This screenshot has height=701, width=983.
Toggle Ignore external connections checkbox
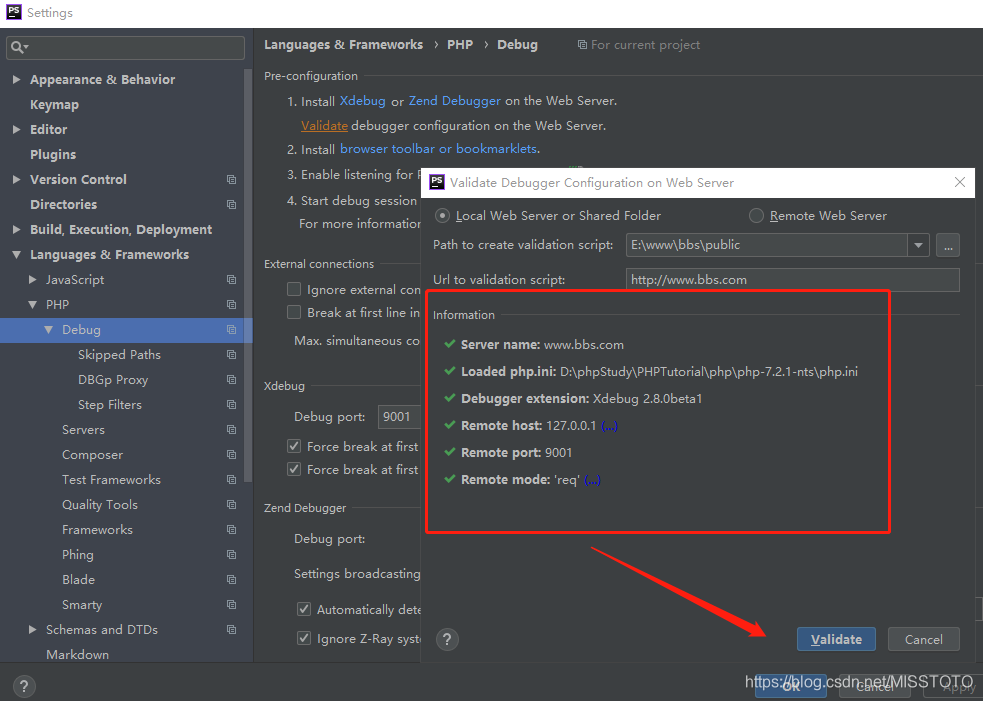[x=293, y=289]
